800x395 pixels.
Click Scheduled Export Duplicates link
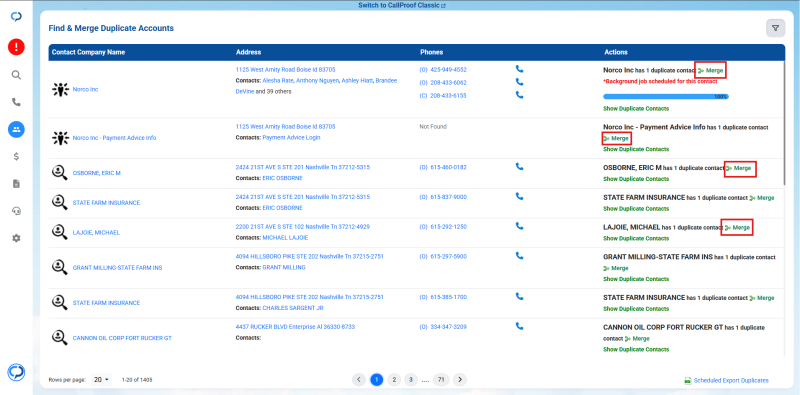pos(727,380)
